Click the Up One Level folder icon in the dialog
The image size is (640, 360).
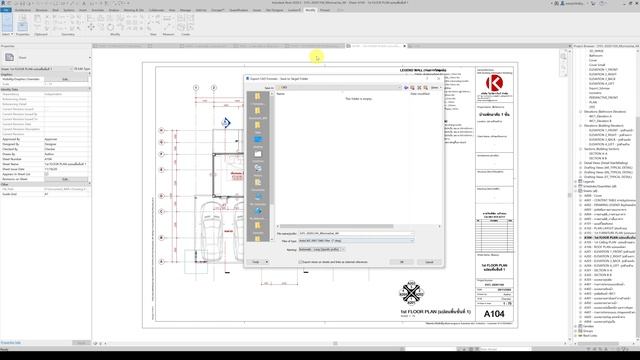(x=412, y=88)
